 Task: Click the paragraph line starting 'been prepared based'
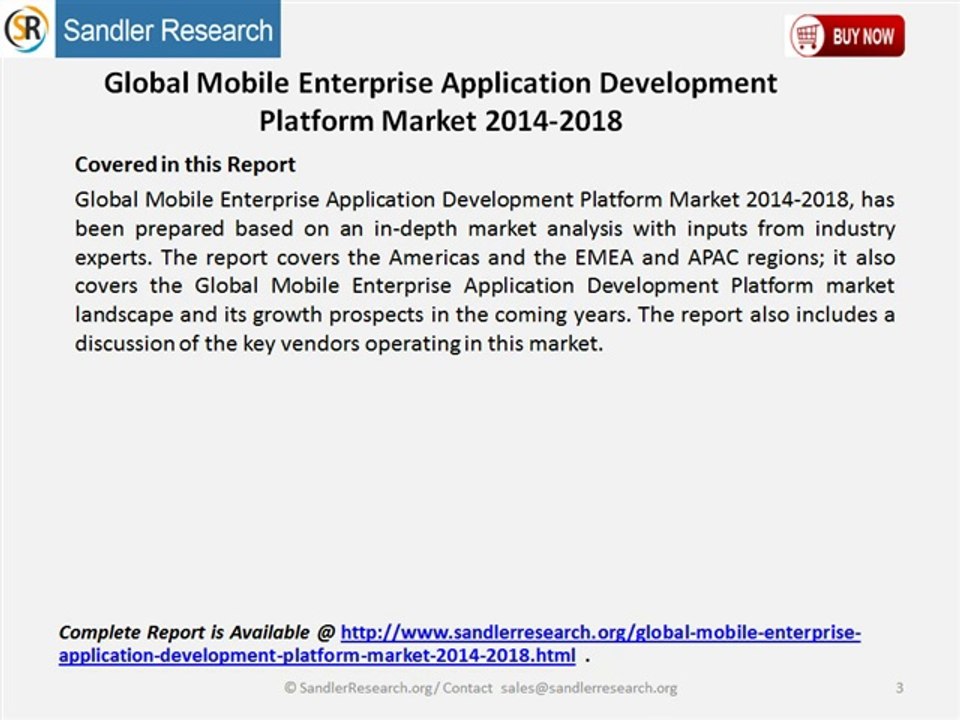[x=485, y=229]
